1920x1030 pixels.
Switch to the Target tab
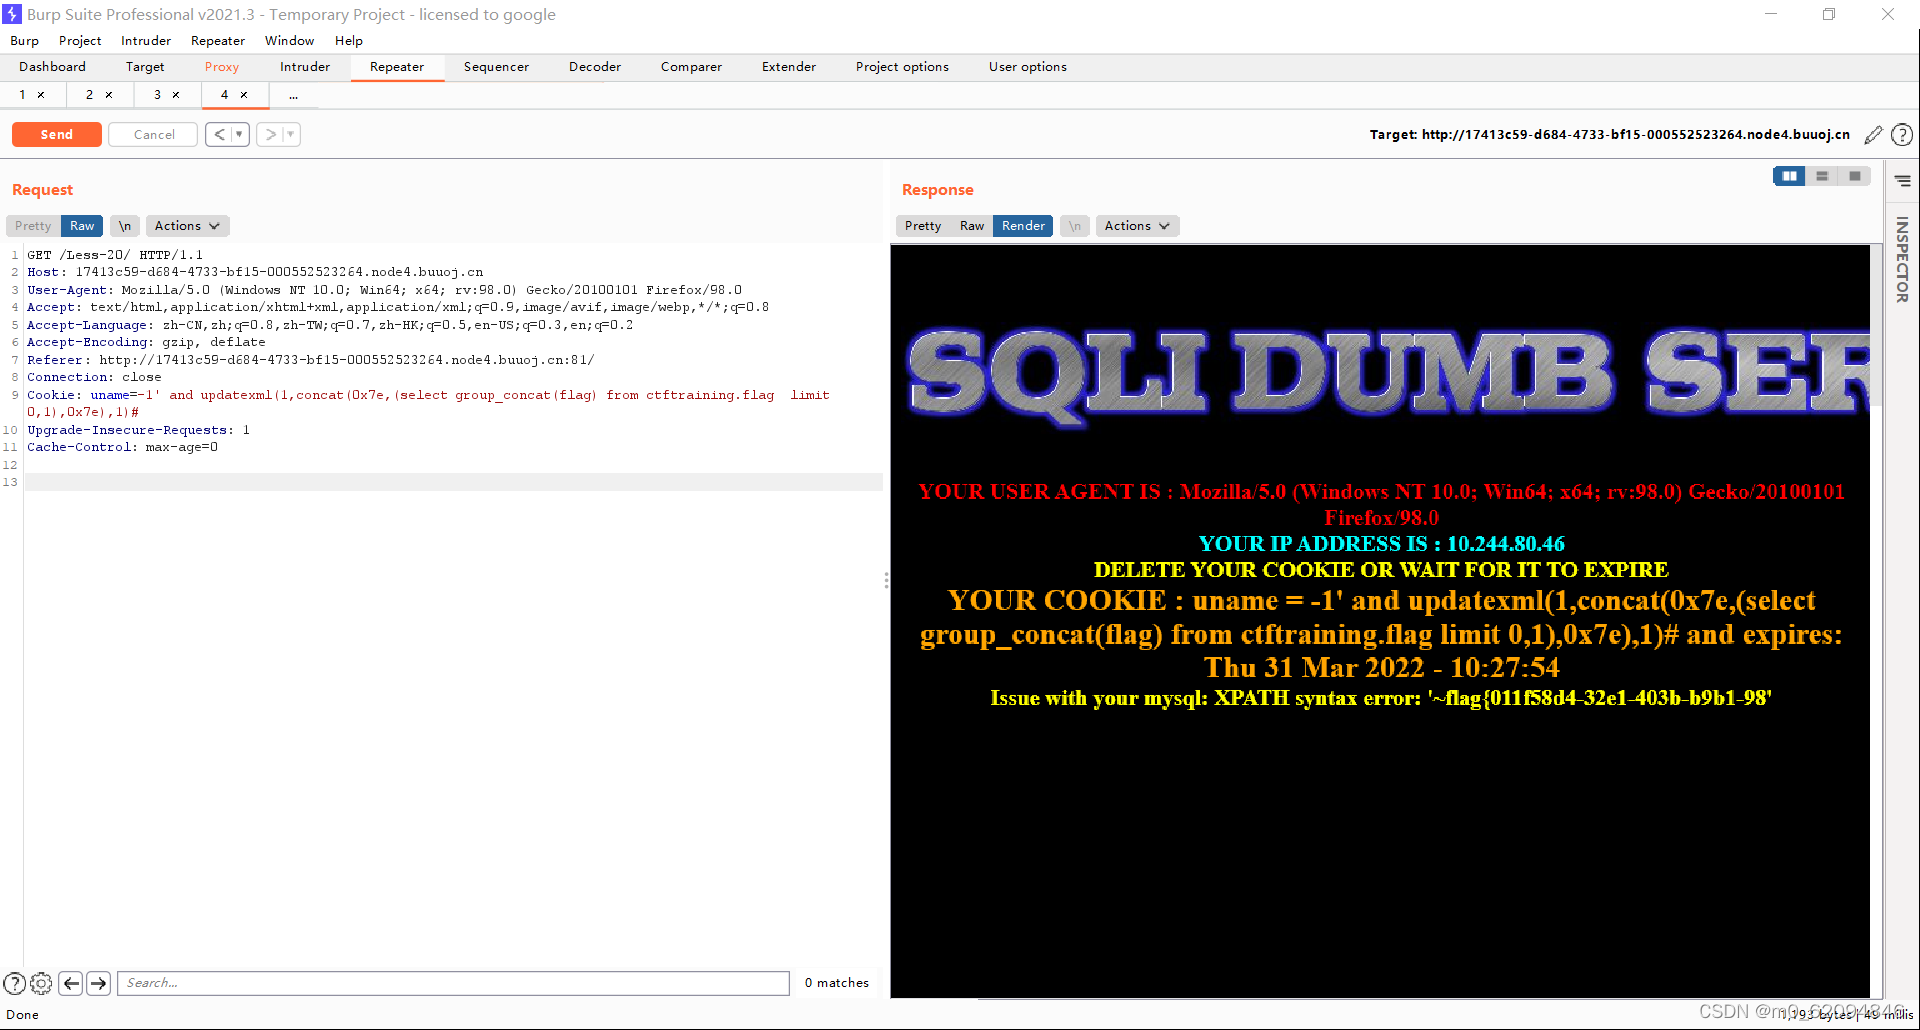tap(145, 67)
